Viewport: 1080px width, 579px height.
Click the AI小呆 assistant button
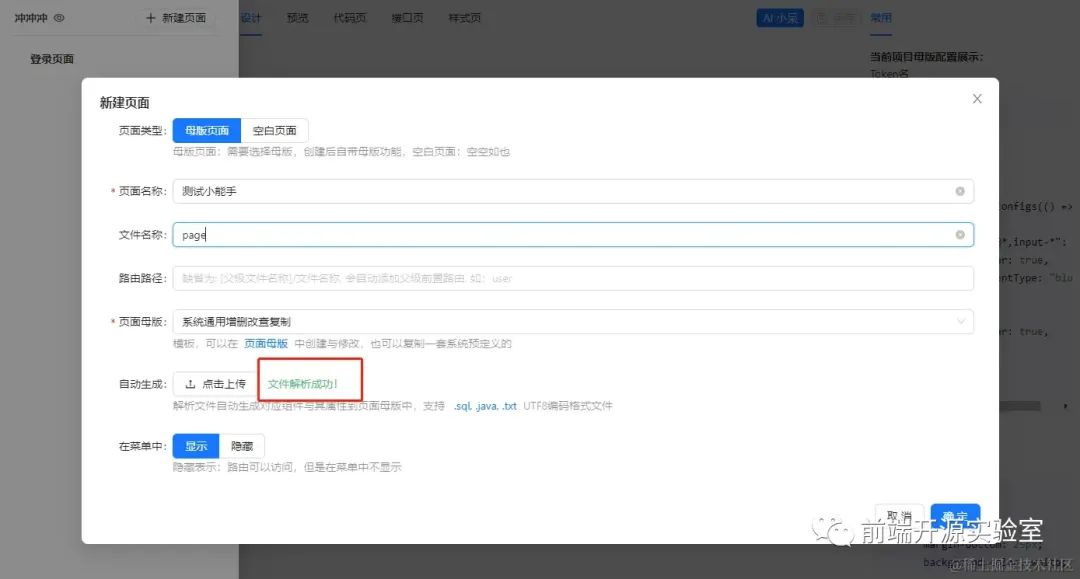point(779,17)
